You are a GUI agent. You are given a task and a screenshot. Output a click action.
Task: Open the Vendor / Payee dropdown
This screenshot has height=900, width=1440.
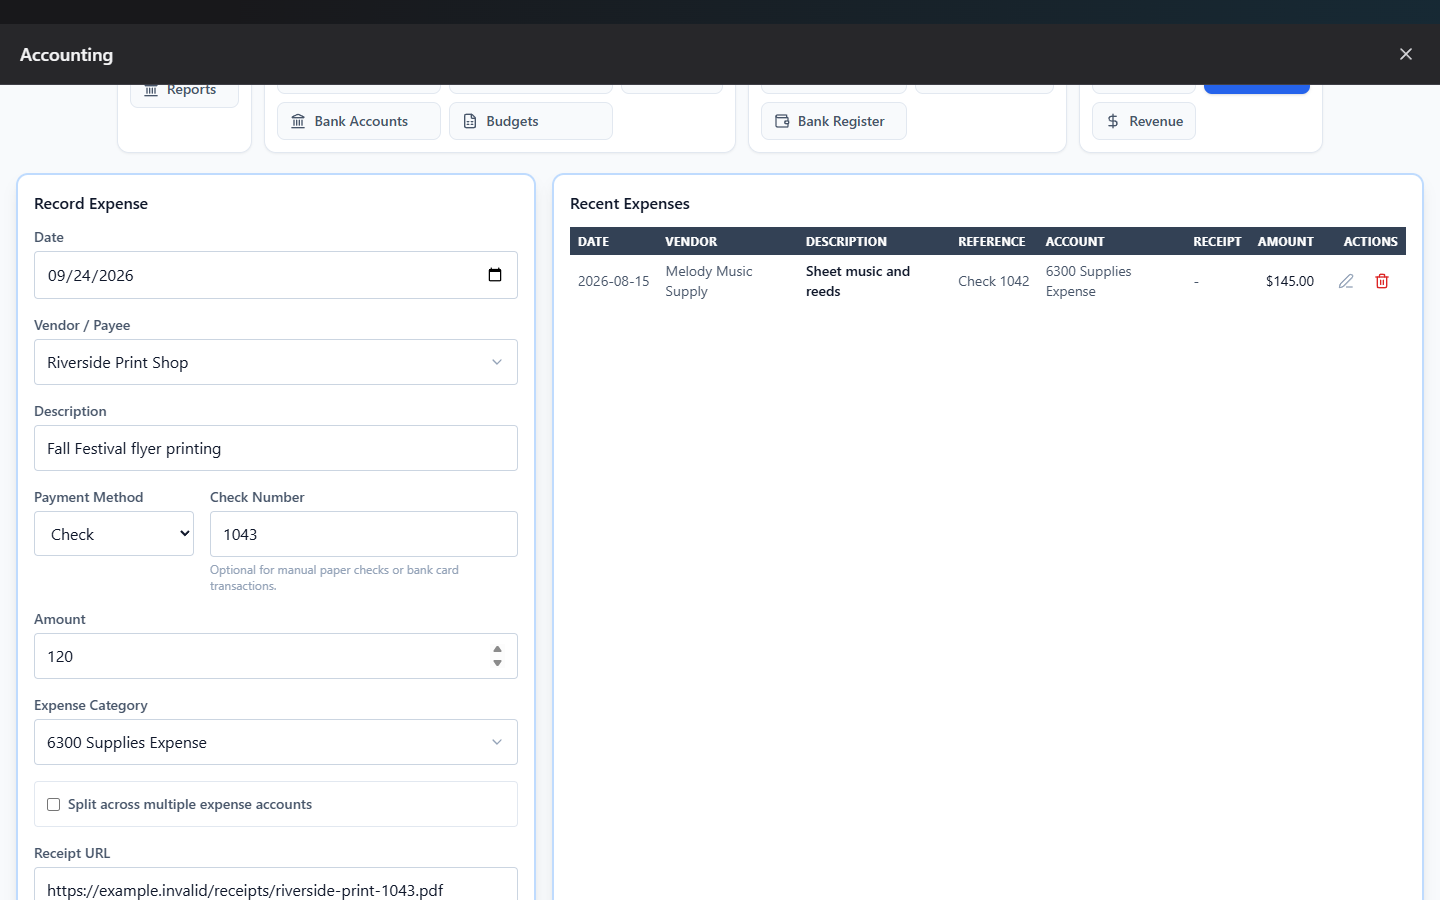276,362
